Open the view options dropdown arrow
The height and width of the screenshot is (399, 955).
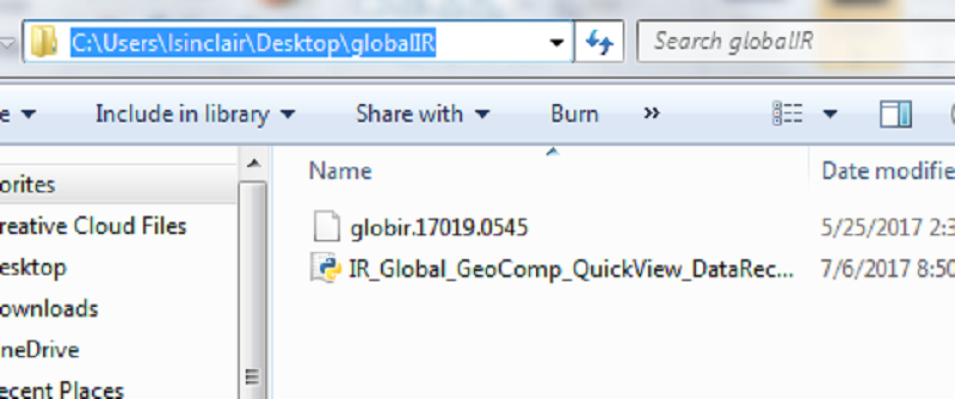(x=830, y=114)
